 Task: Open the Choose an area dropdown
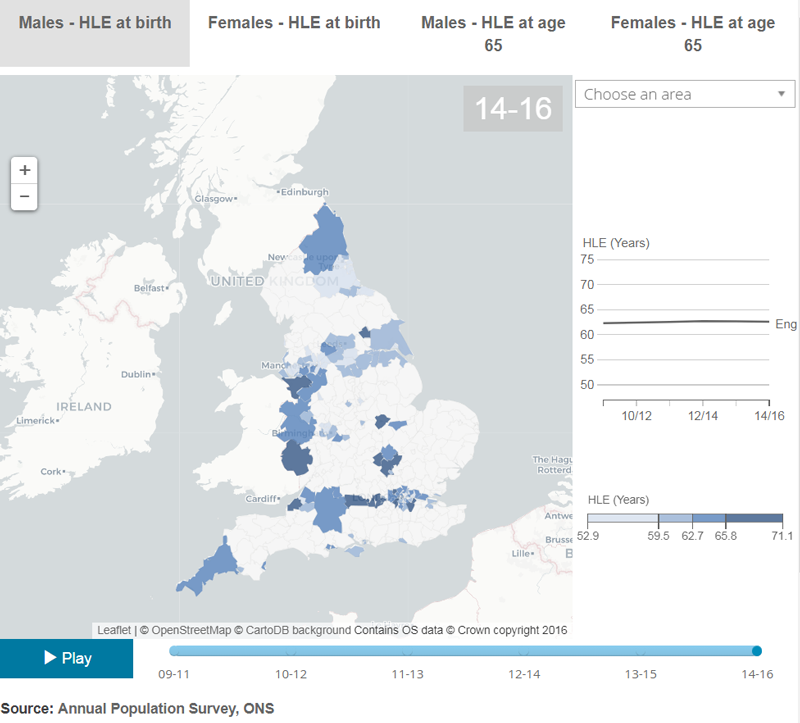click(x=684, y=94)
